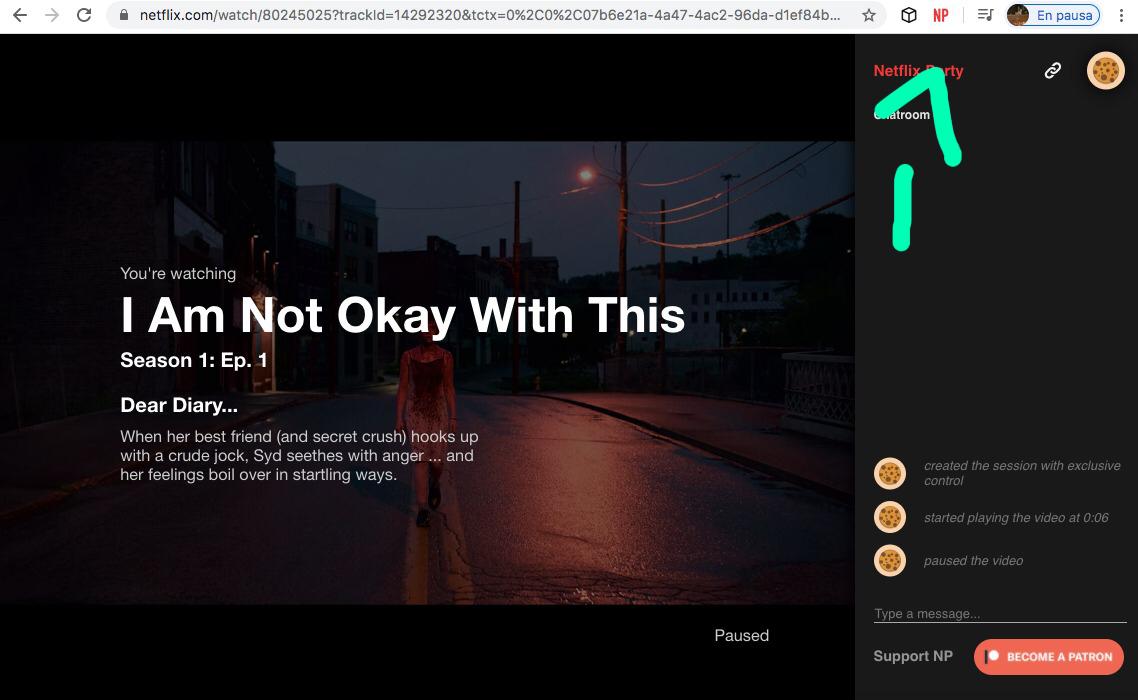Open the cookie avatar profile settings
Viewport: 1138px width, 700px height.
pos(1105,71)
